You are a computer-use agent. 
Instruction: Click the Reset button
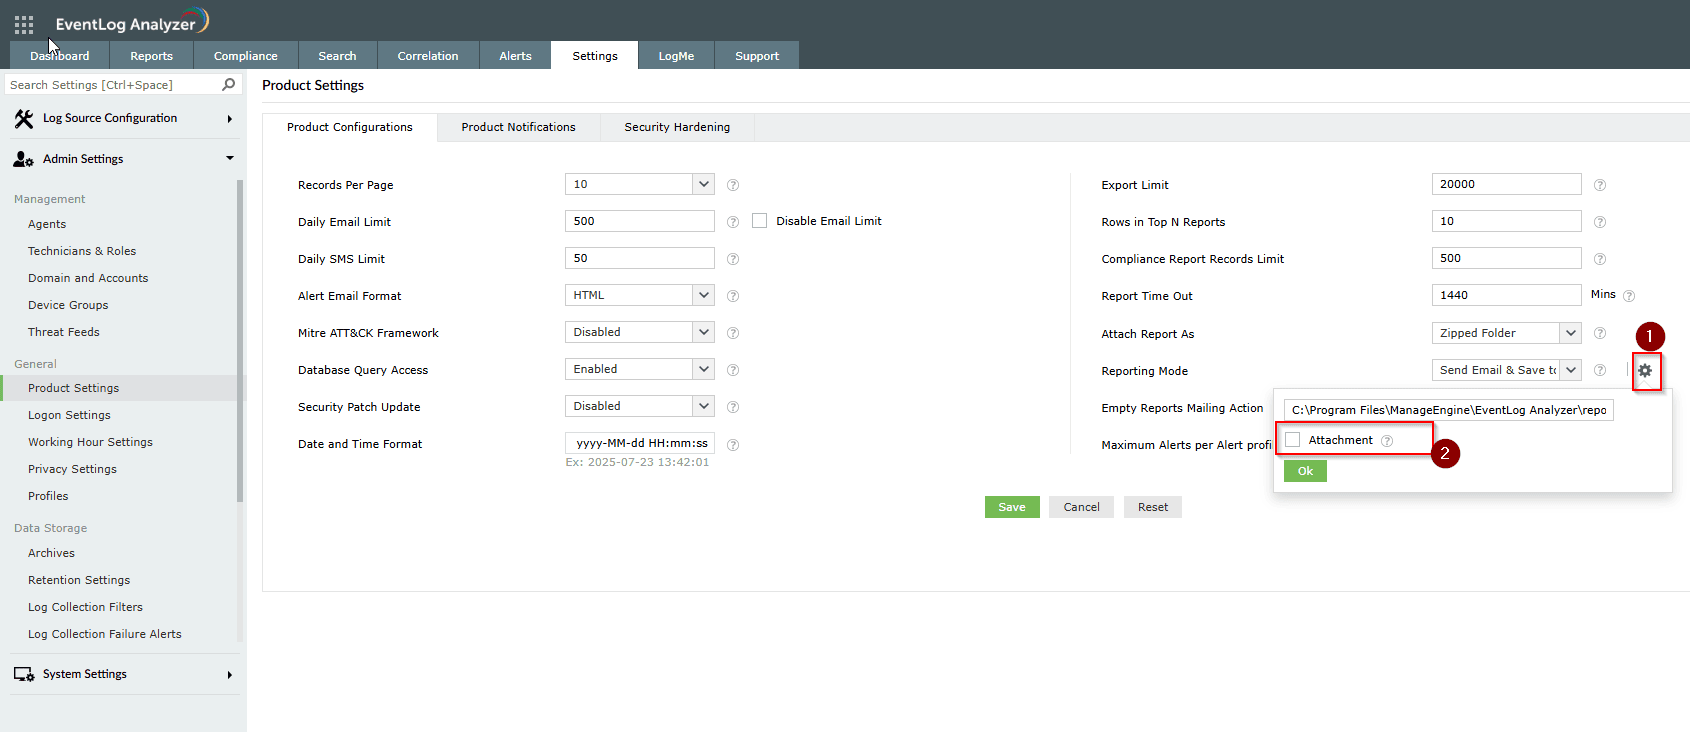(1153, 507)
